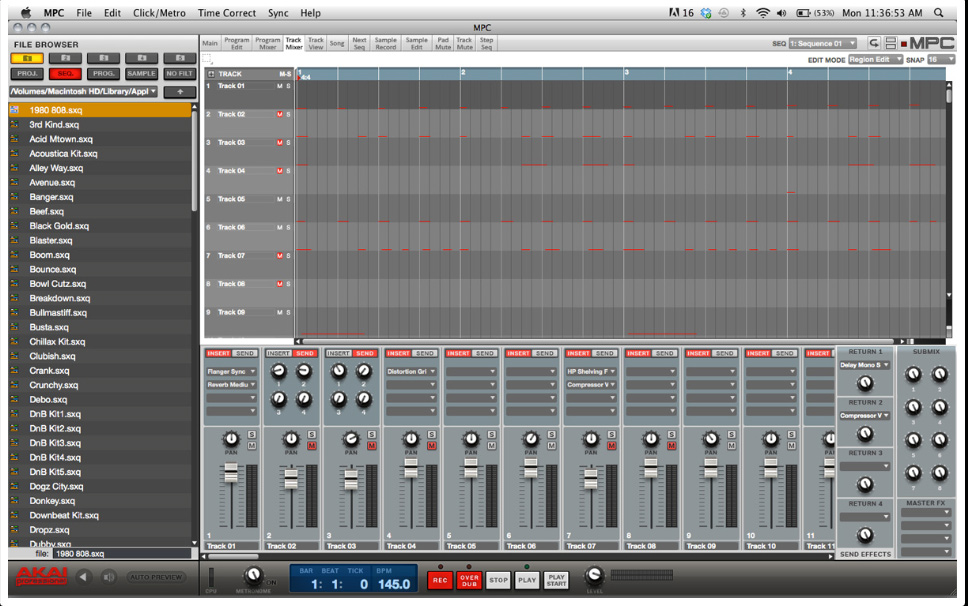Click the back arrow icon beside AKAI logo
This screenshot has height=606, width=968.
(x=83, y=577)
